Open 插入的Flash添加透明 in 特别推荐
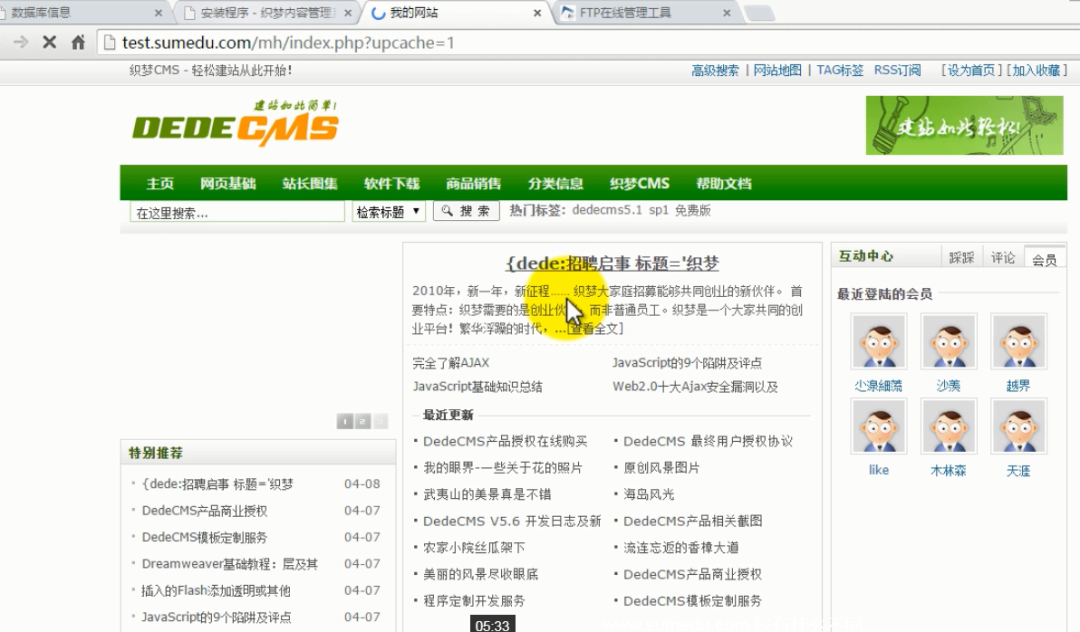Image resolution: width=1080 pixels, height=632 pixels. [x=216, y=591]
